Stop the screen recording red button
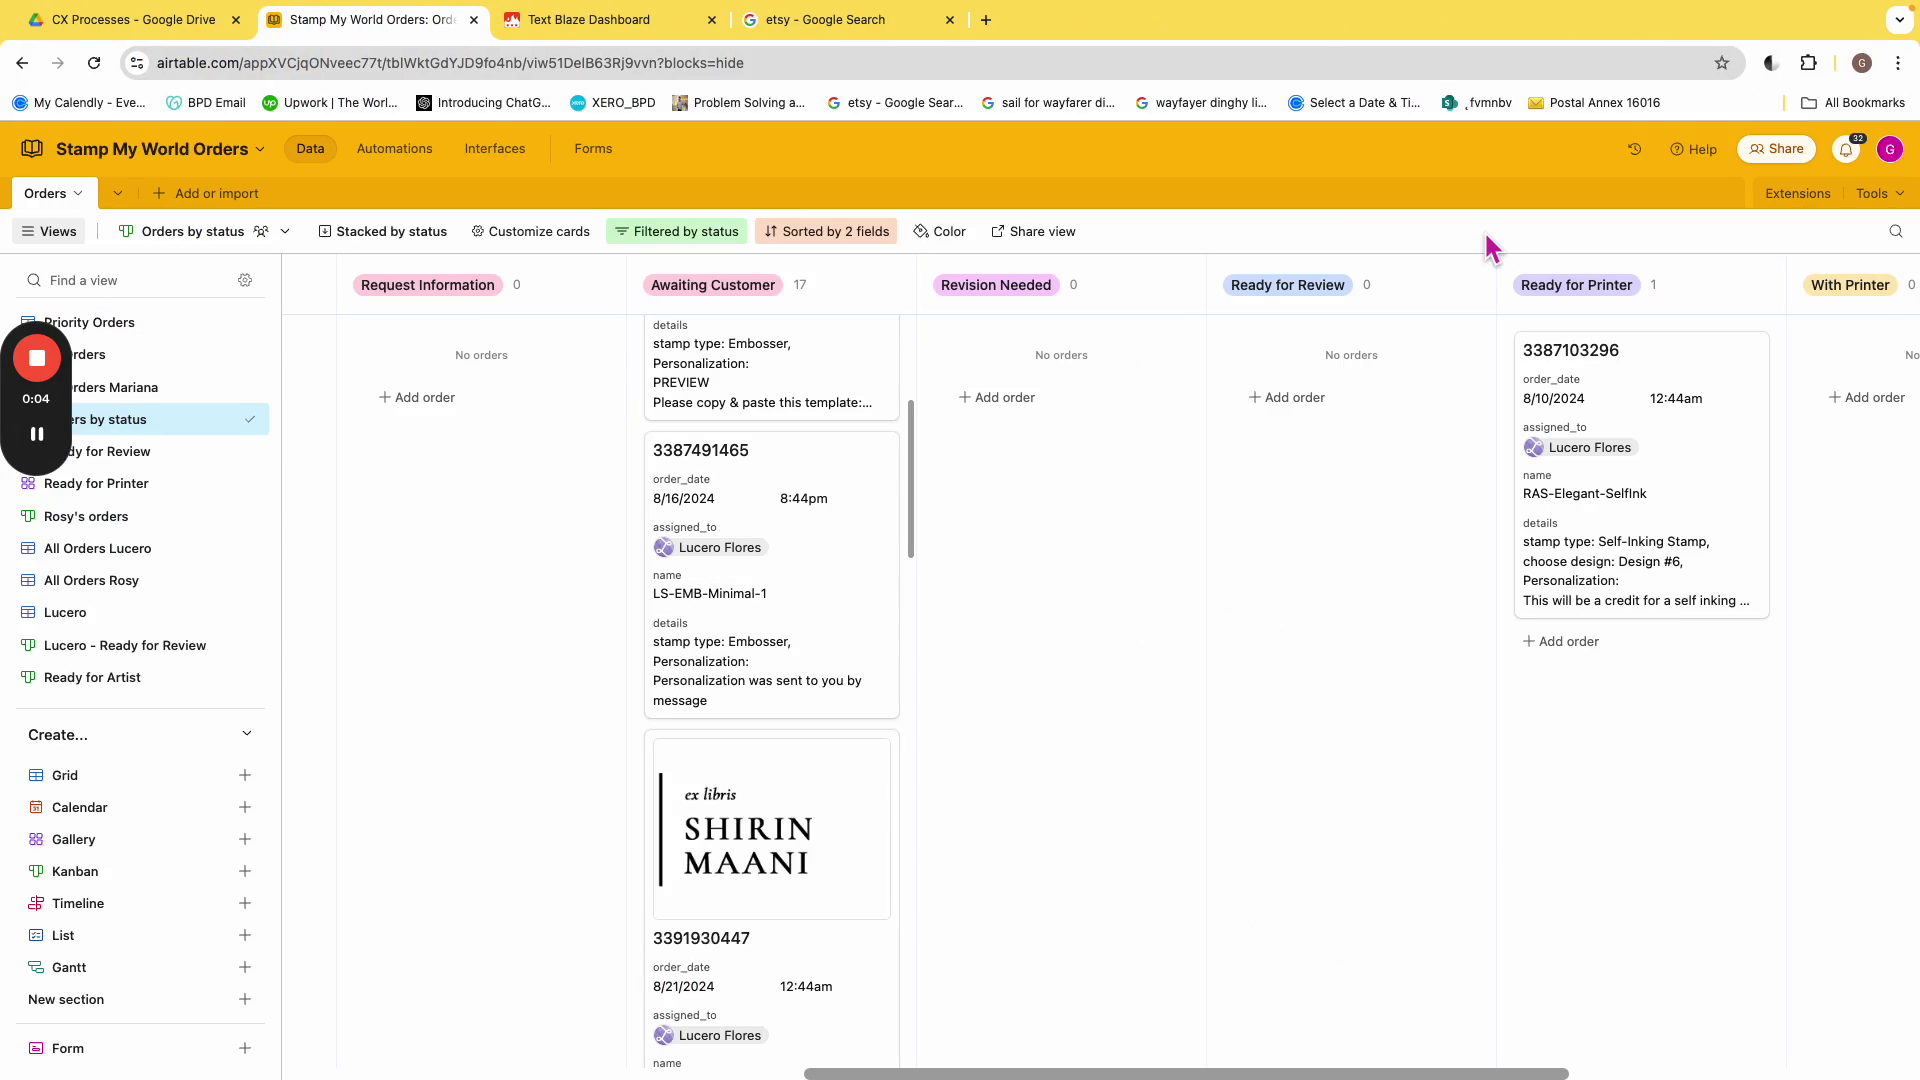The width and height of the screenshot is (1920, 1080). pyautogui.click(x=37, y=358)
